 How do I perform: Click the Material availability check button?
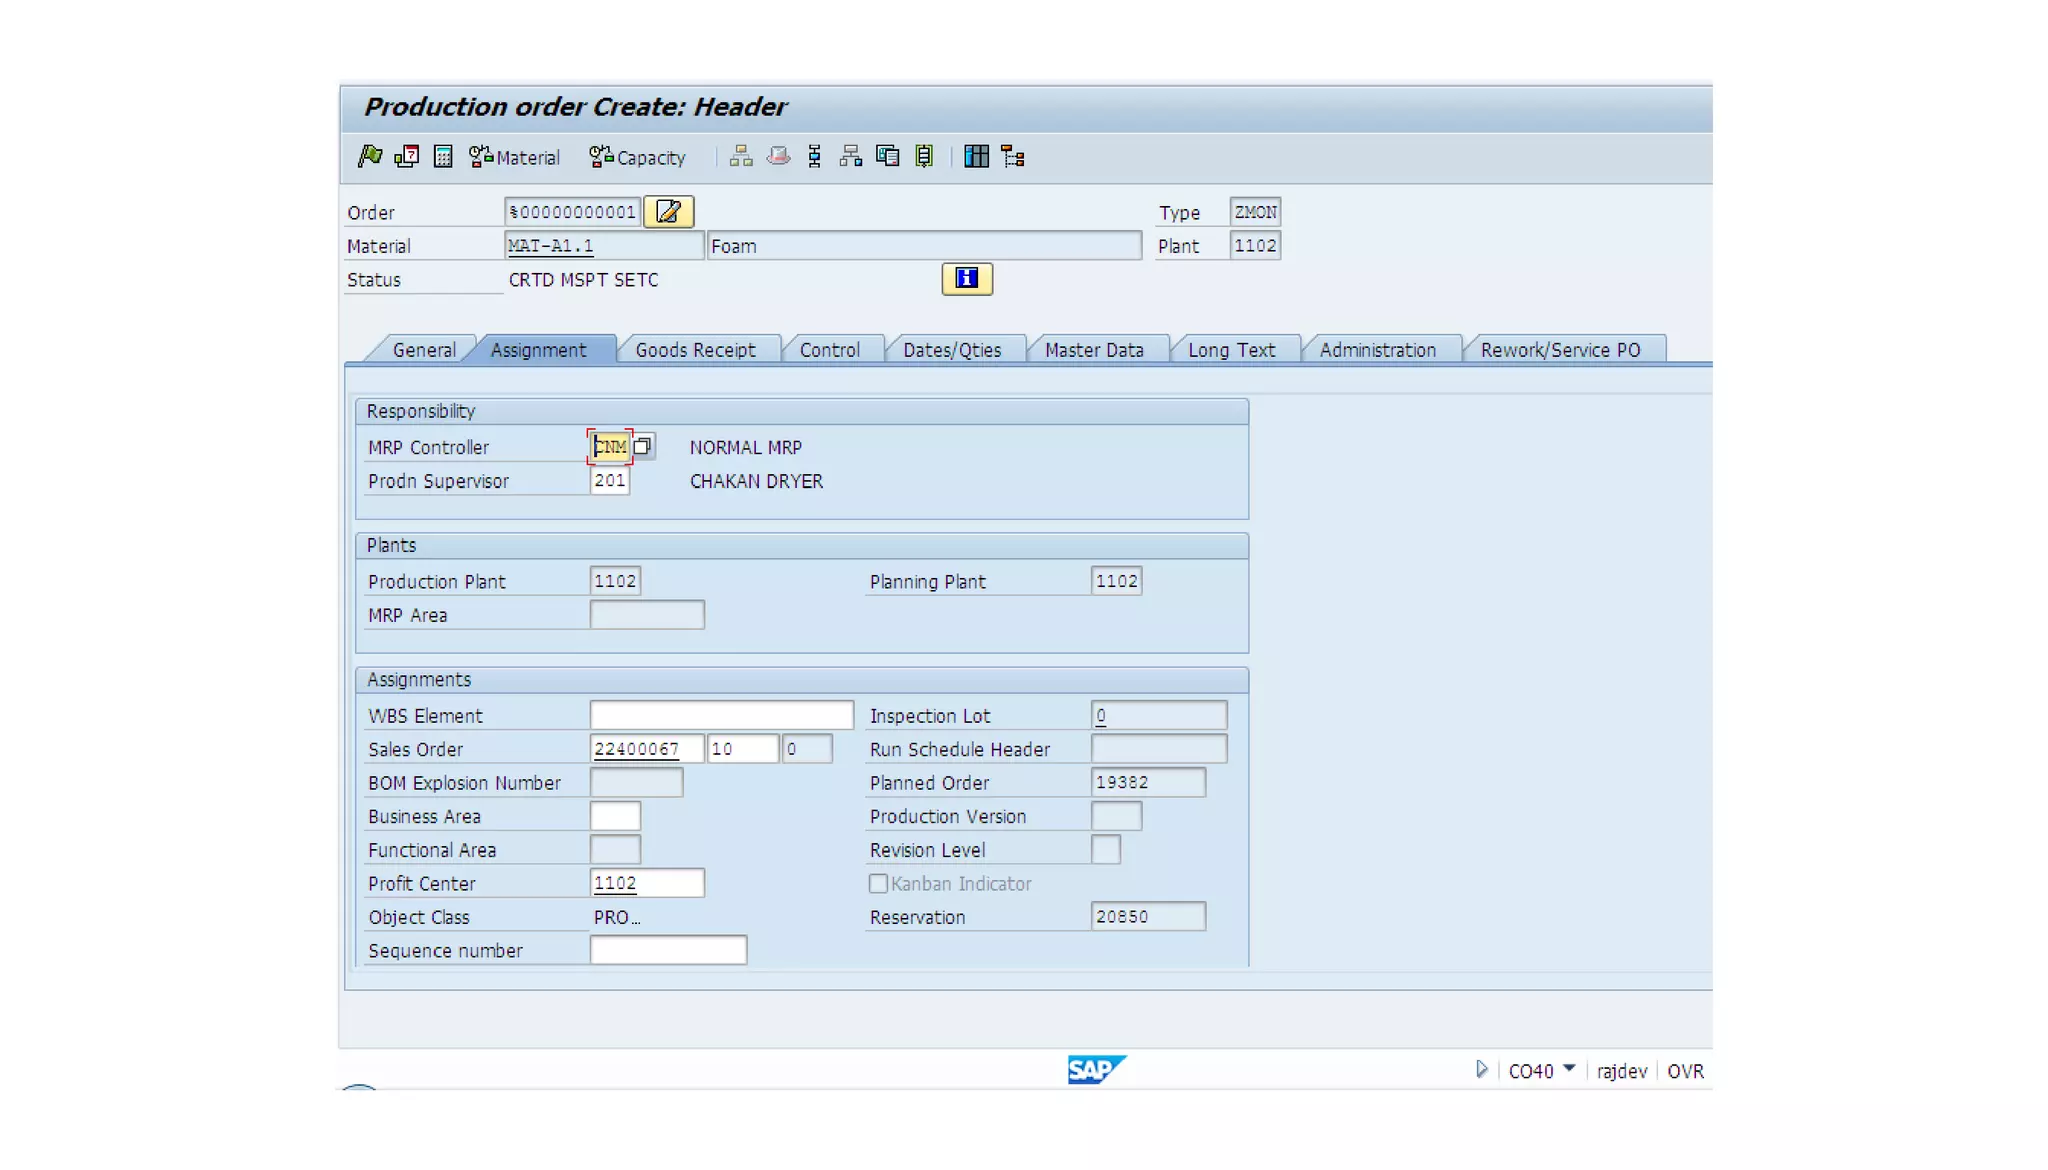coord(514,157)
